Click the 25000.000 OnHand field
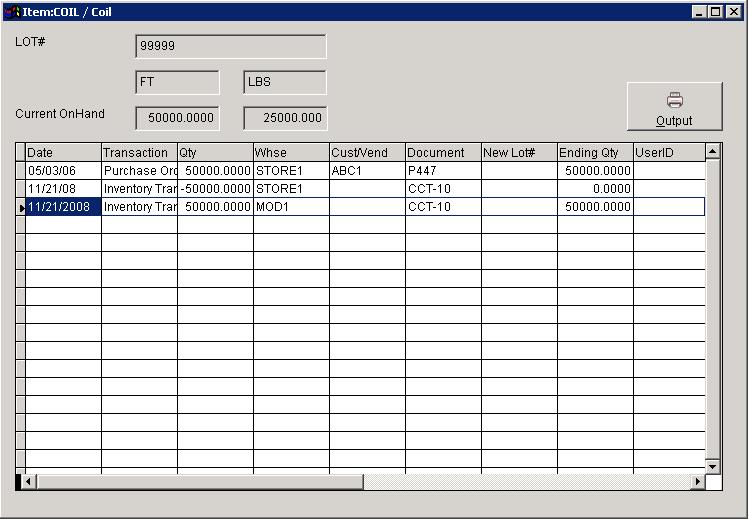The image size is (748, 519). tap(284, 118)
